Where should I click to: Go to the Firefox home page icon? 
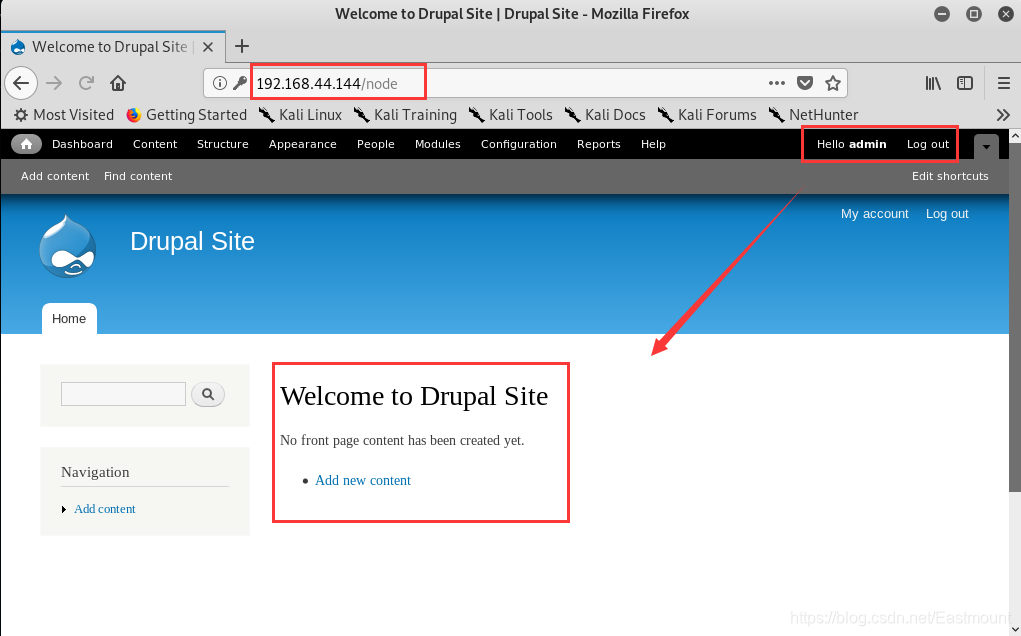tap(118, 83)
